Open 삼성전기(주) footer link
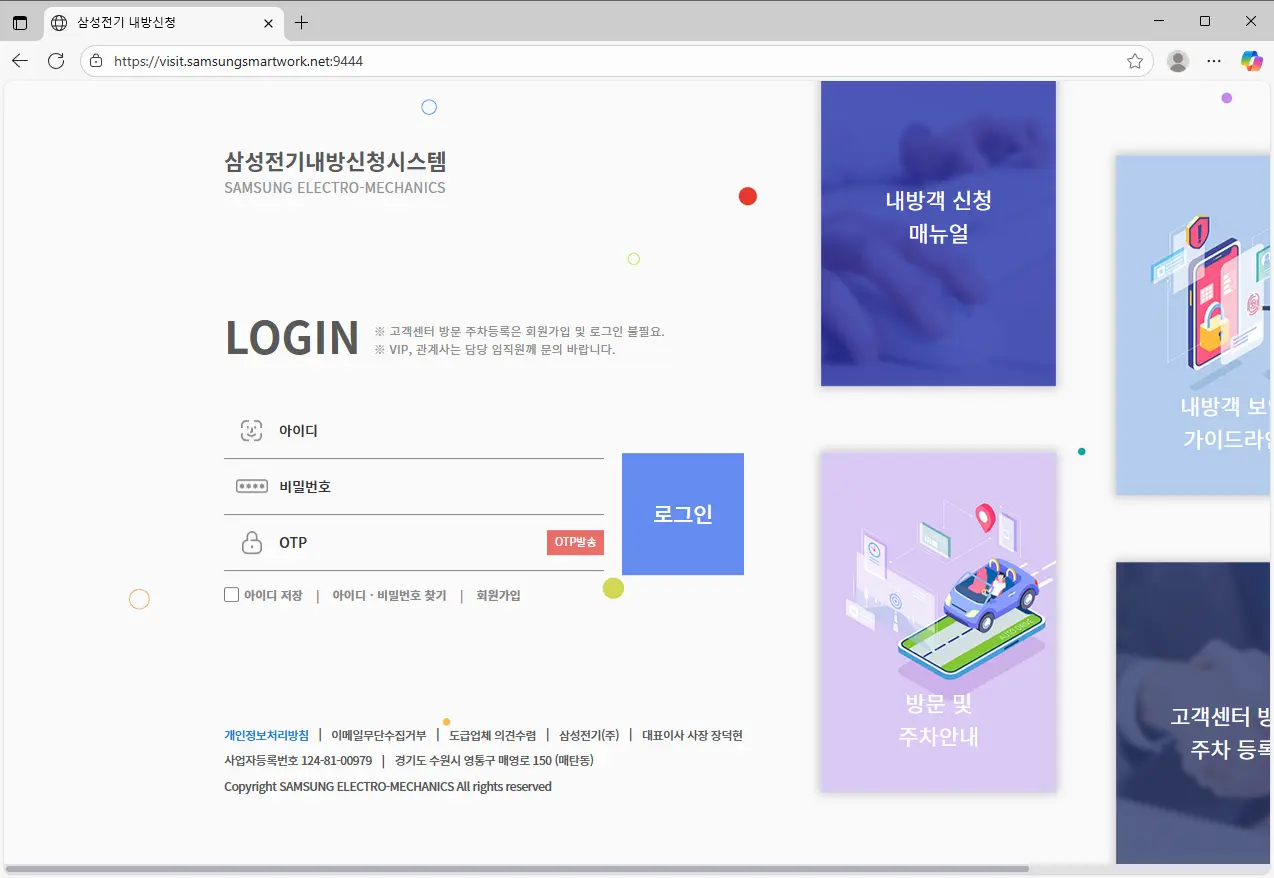The image size is (1274, 878). tap(589, 735)
